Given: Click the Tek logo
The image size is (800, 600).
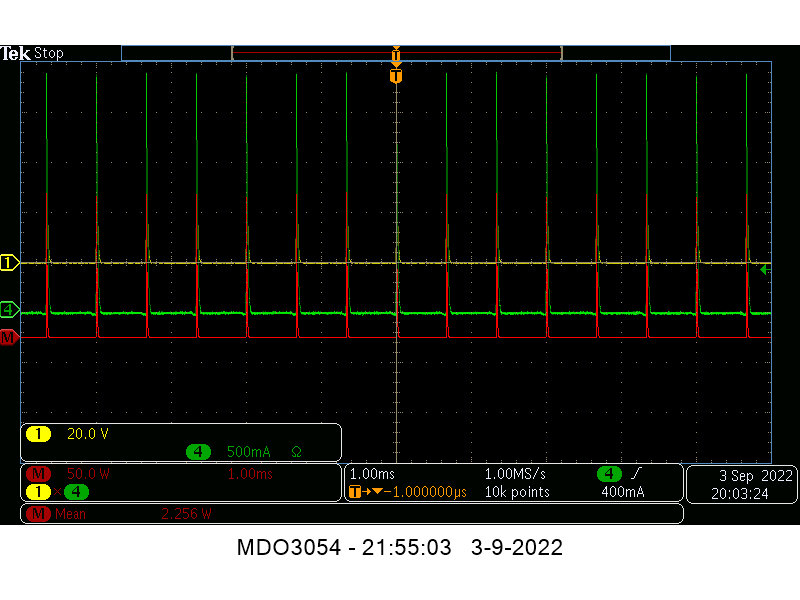Looking at the screenshot, I should coord(16,53).
